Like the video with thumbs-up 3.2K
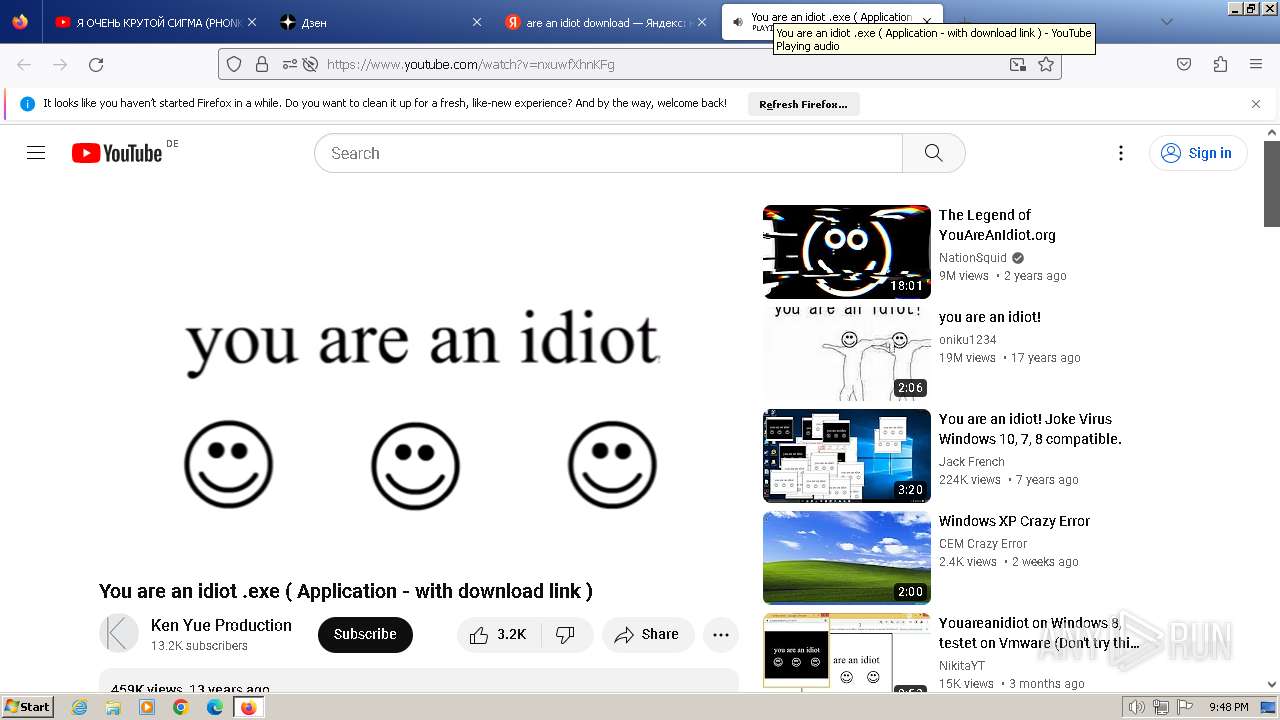 pyautogui.click(x=498, y=635)
